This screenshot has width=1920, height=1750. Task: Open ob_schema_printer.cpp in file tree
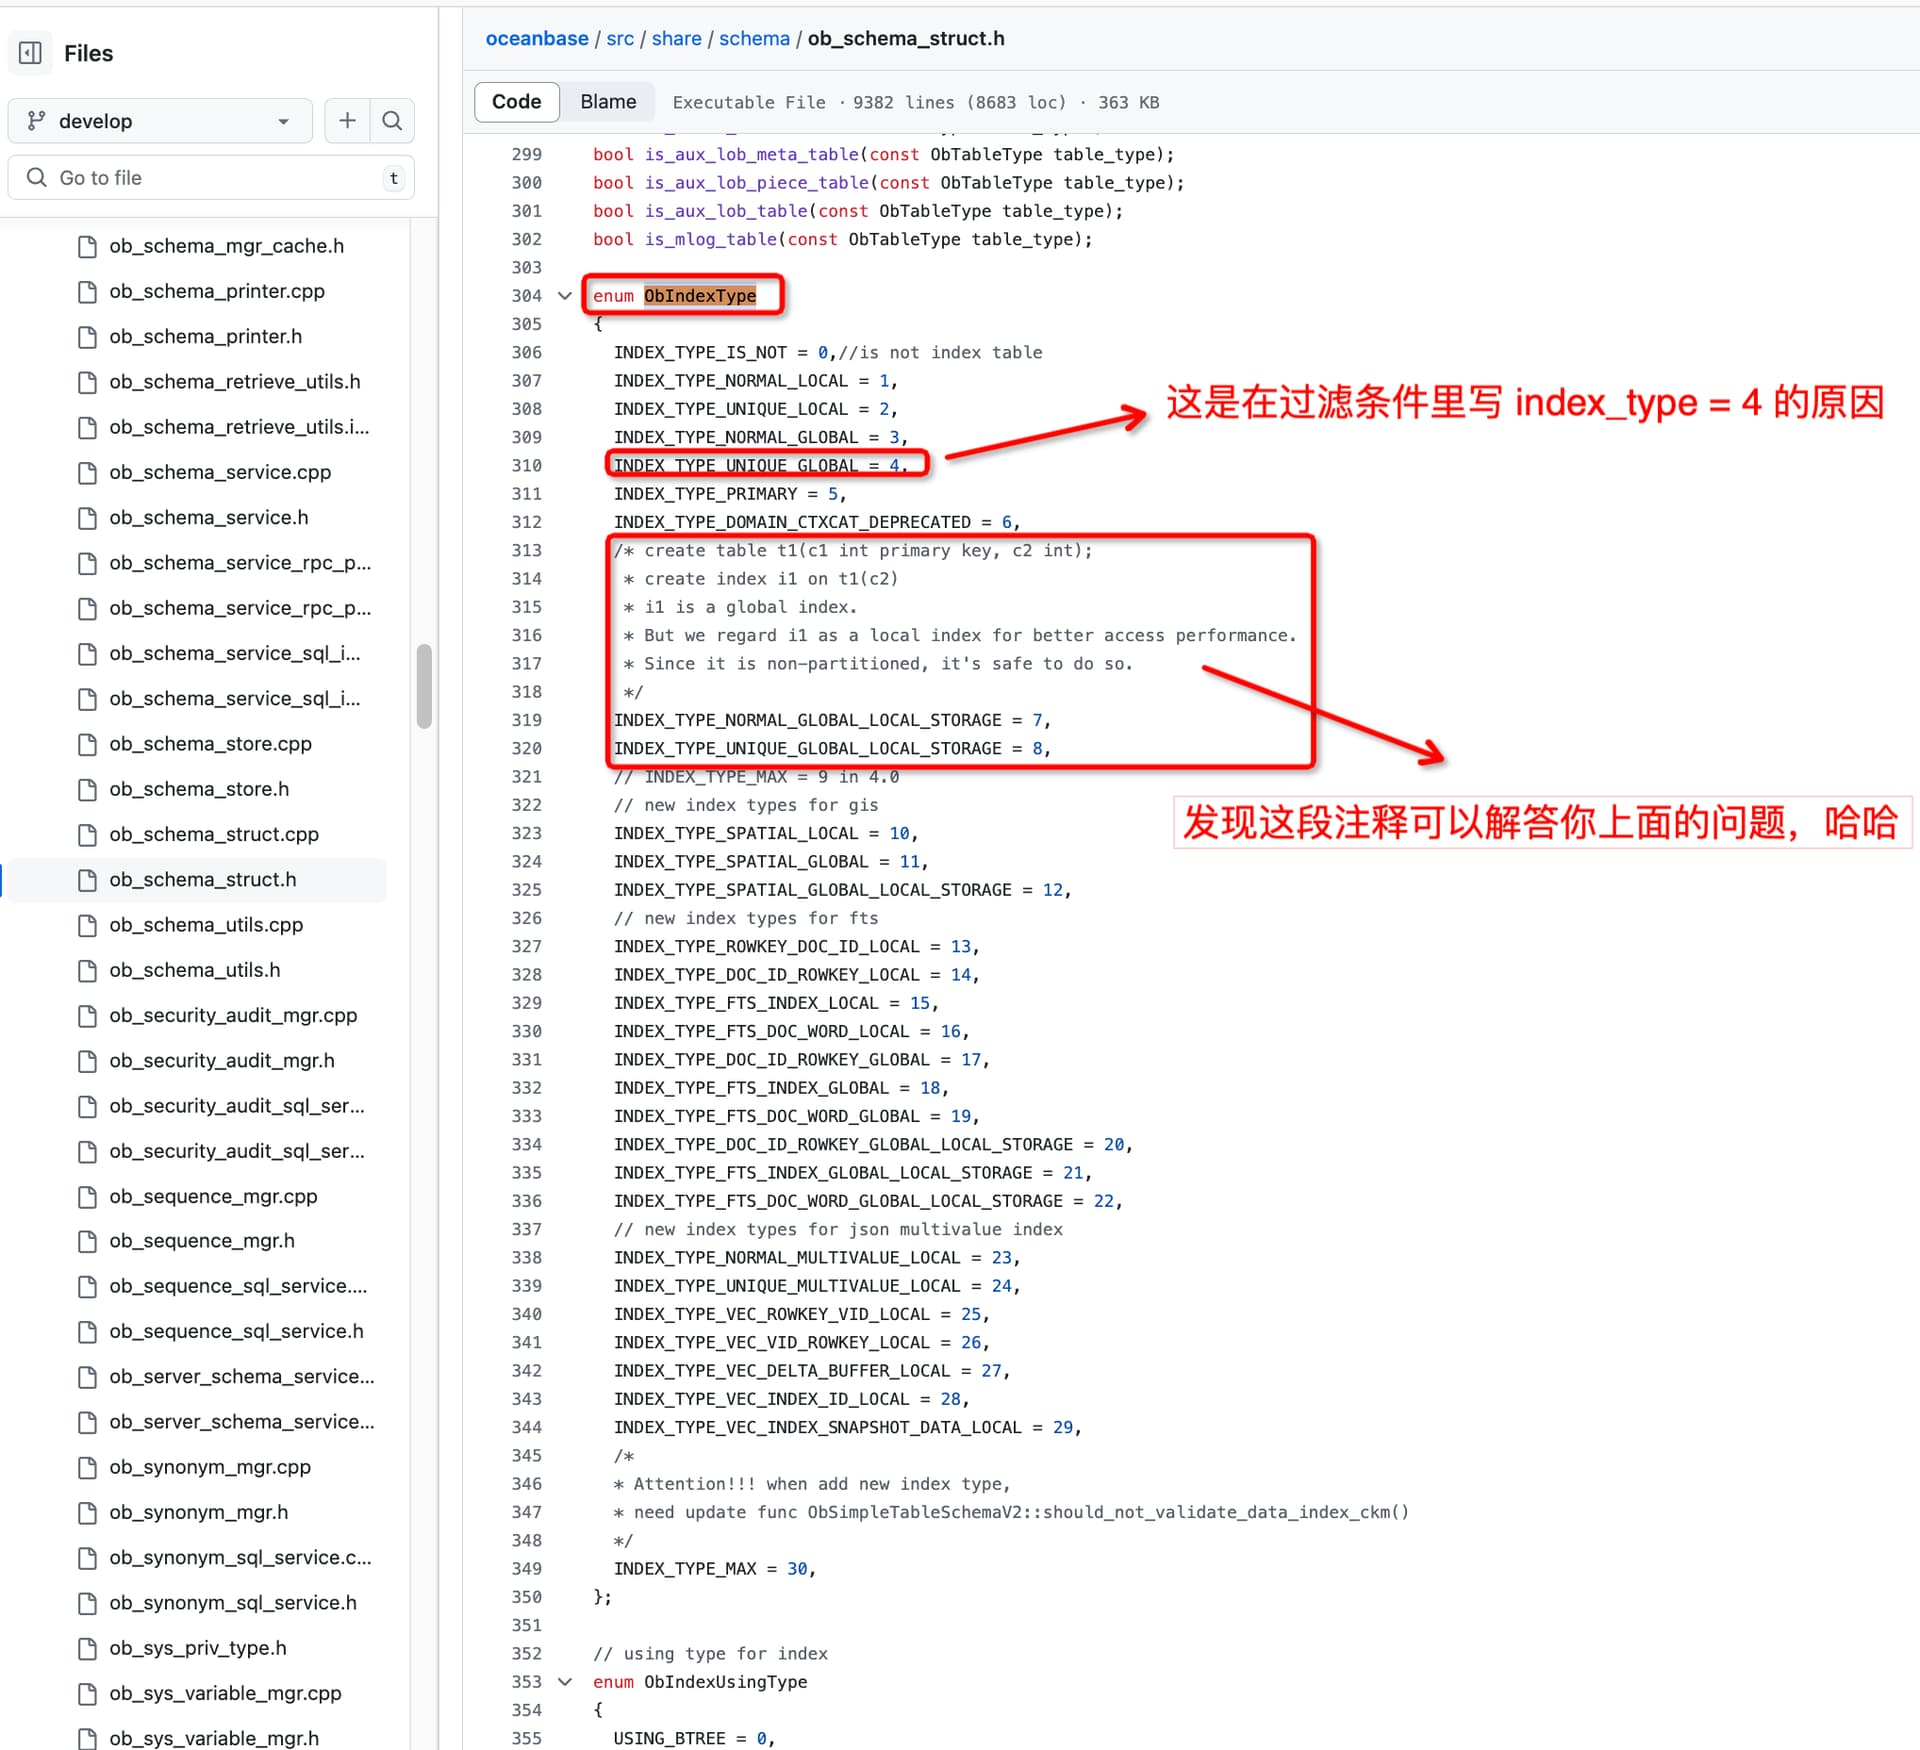tap(216, 291)
